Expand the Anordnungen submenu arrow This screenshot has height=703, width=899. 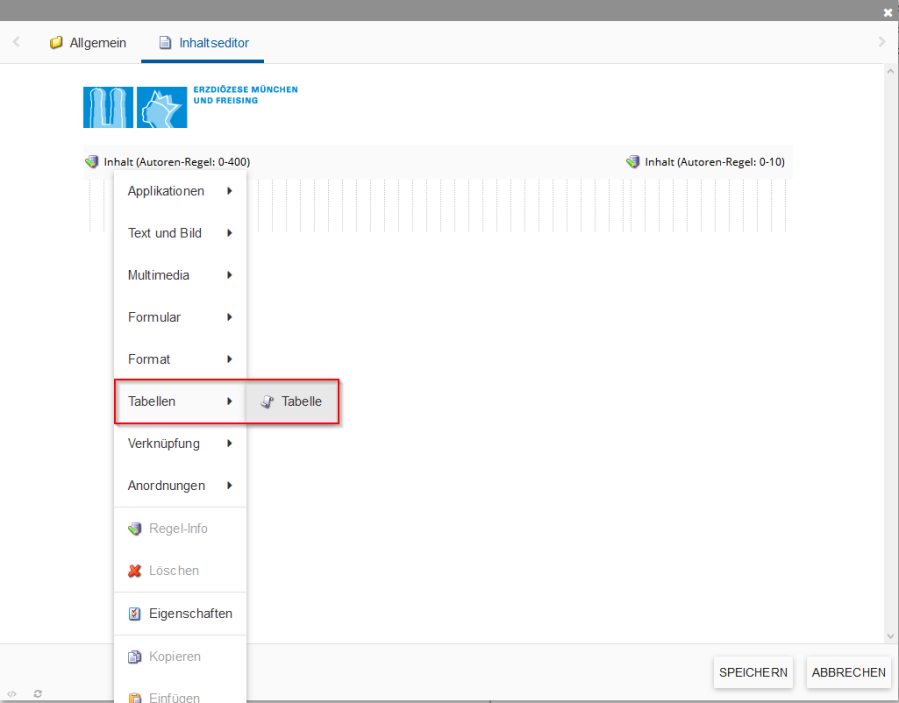click(x=229, y=486)
